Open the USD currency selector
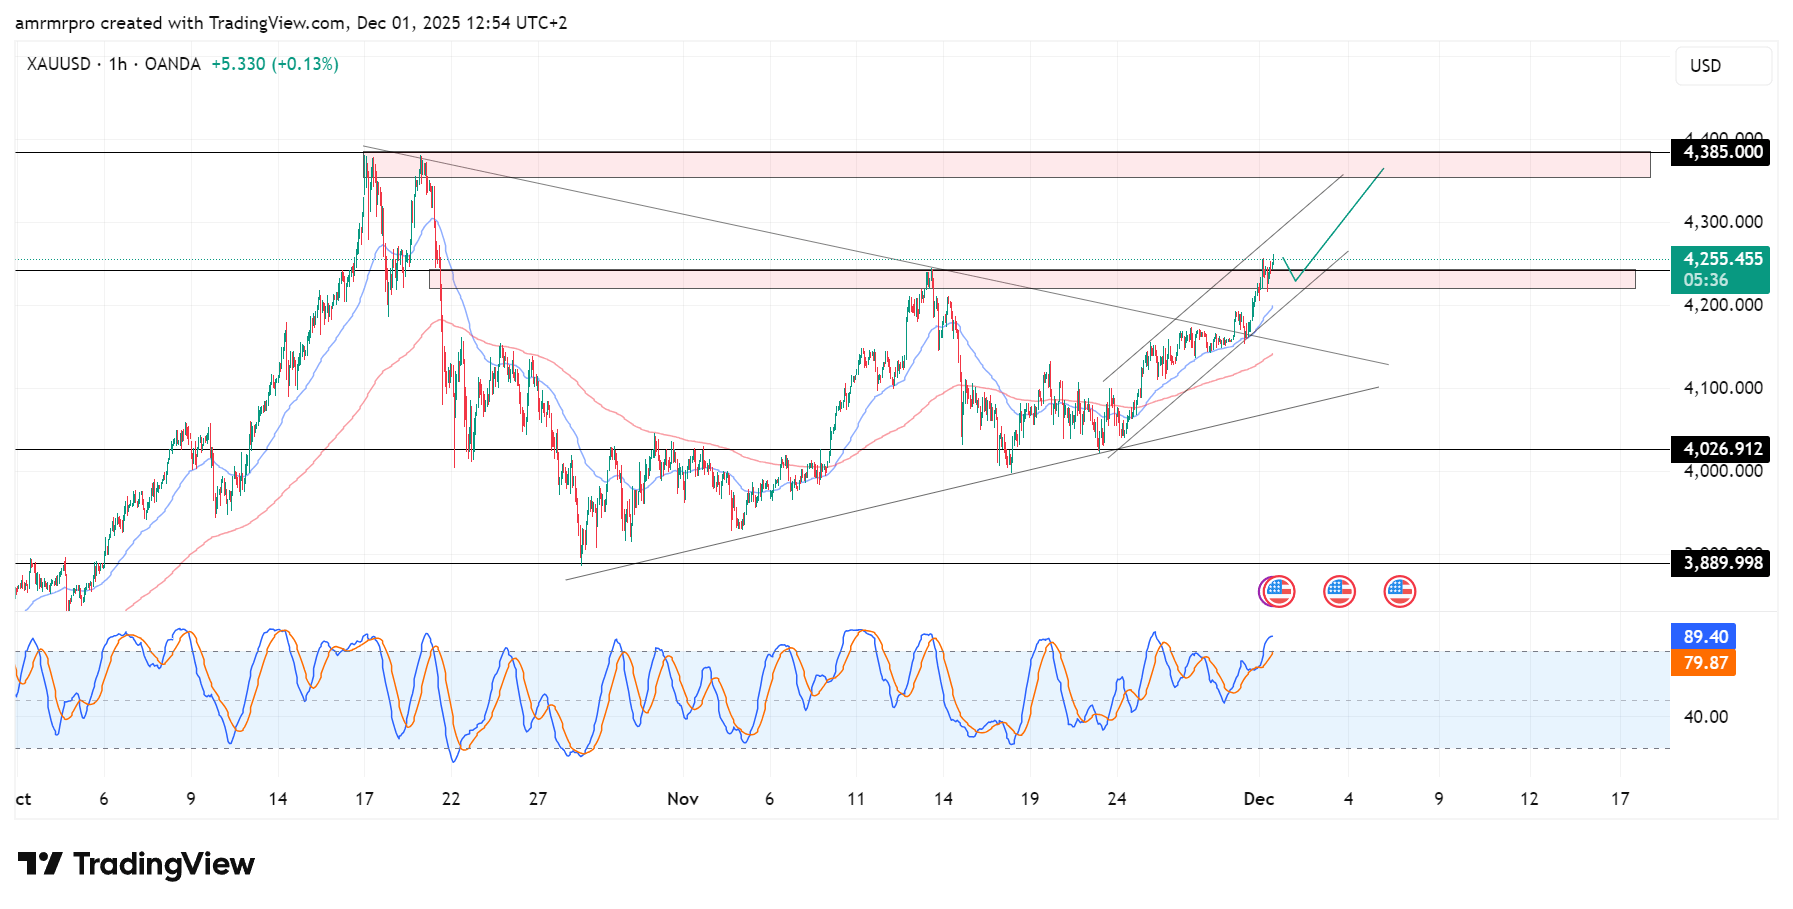Screen dimensions: 1793x909 click(x=1722, y=66)
